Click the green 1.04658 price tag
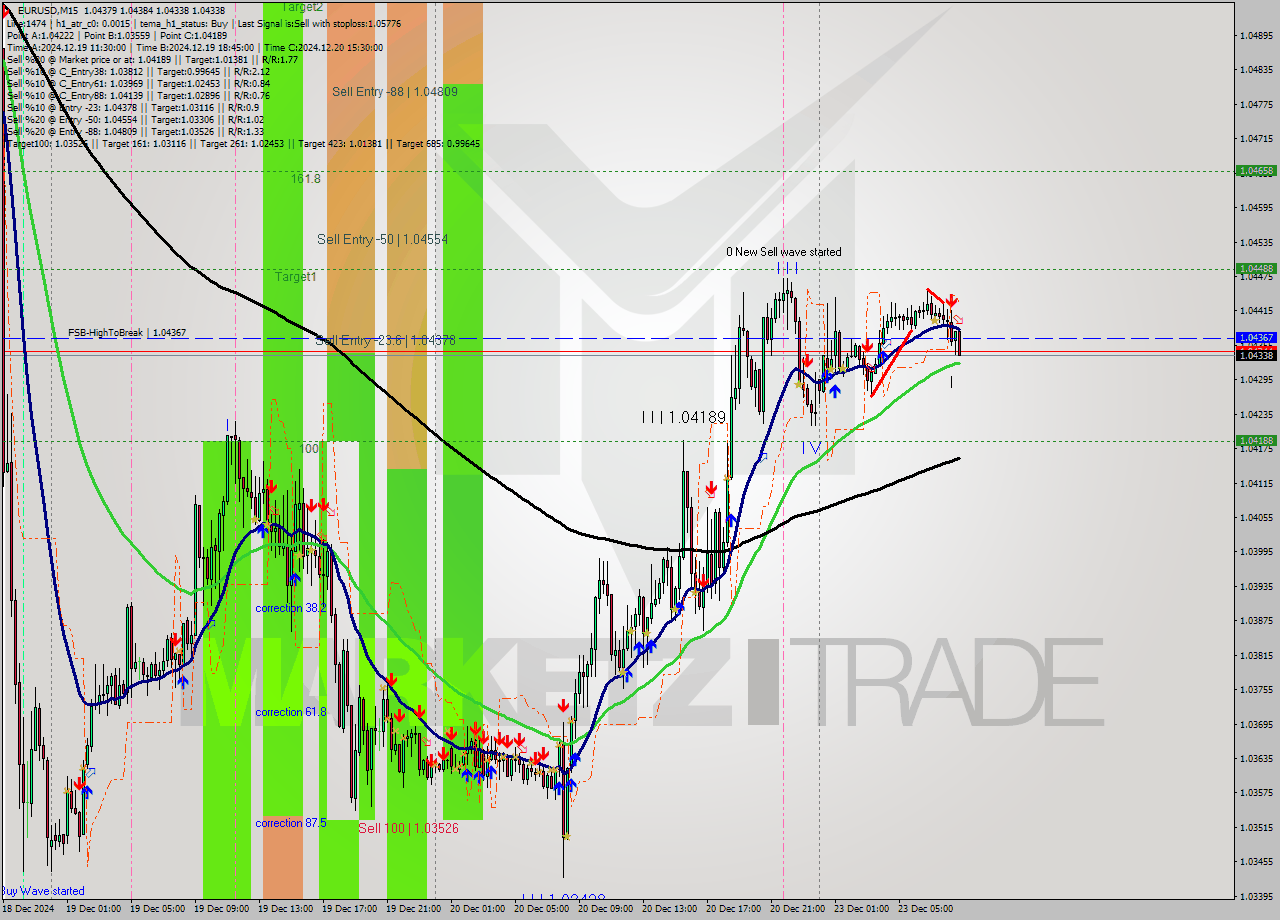1280x920 pixels. pyautogui.click(x=1256, y=171)
